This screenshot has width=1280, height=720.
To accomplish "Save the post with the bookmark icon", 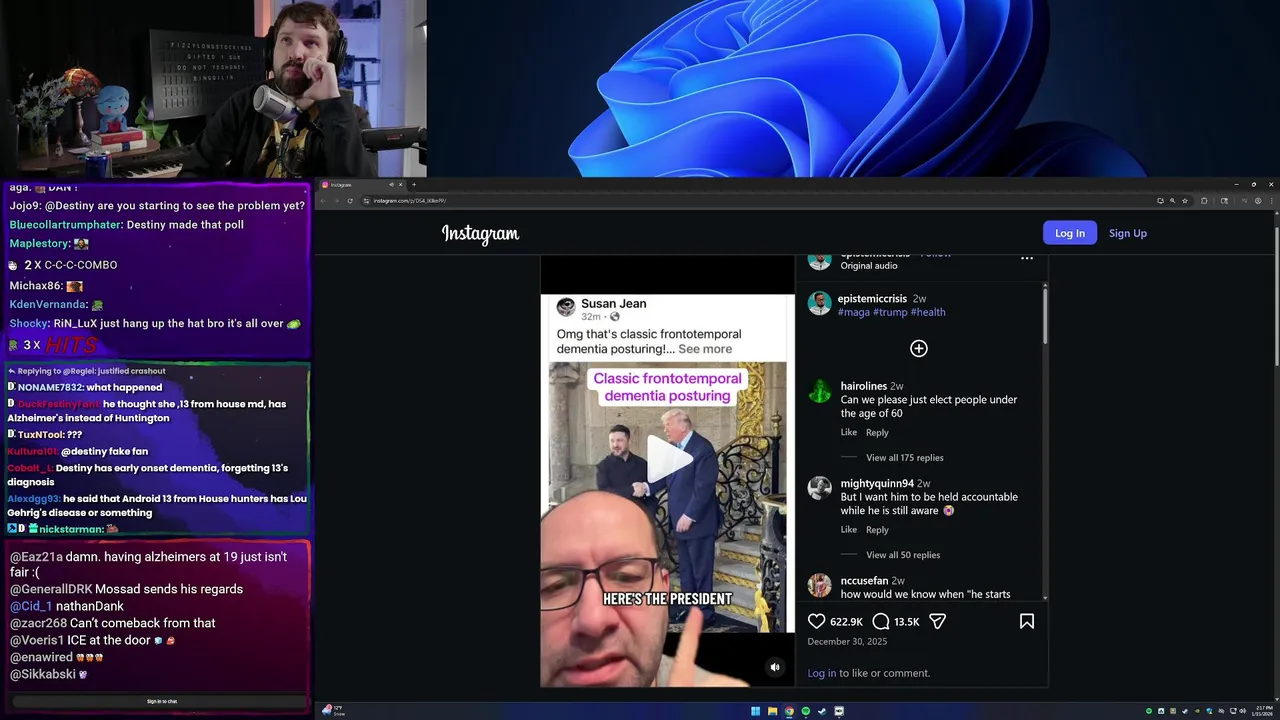I will (1026, 621).
